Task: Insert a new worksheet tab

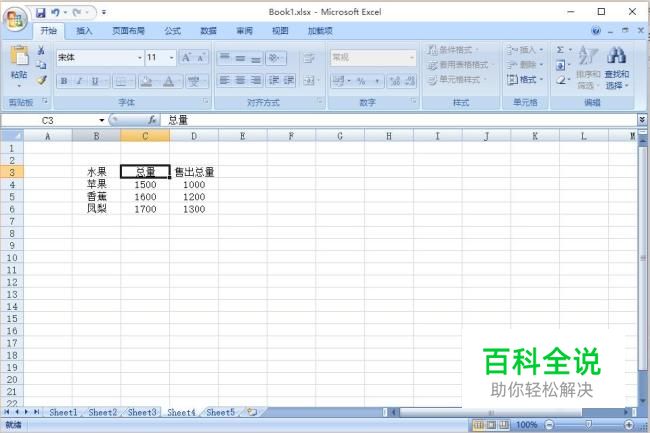Action: [x=252, y=412]
